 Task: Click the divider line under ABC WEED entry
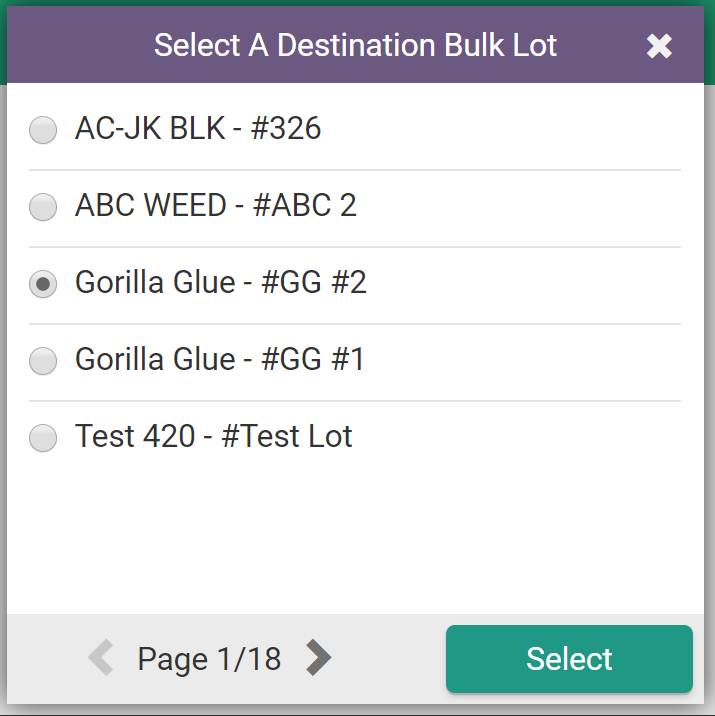[355, 247]
